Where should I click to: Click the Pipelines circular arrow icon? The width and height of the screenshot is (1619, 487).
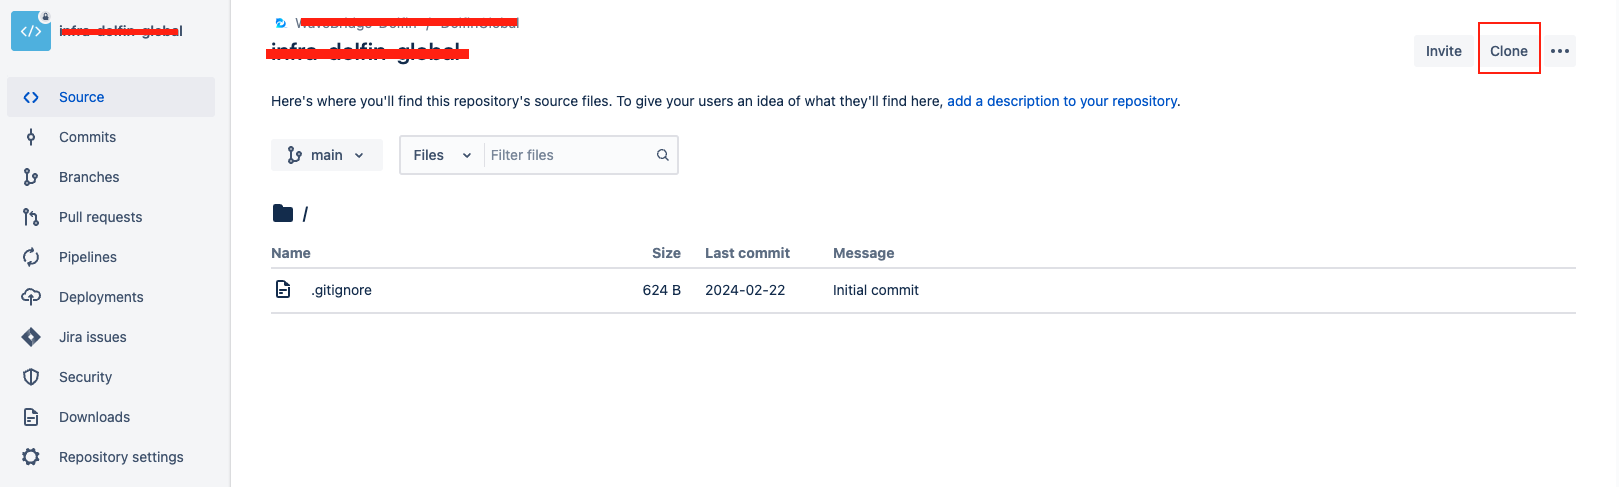(31, 257)
